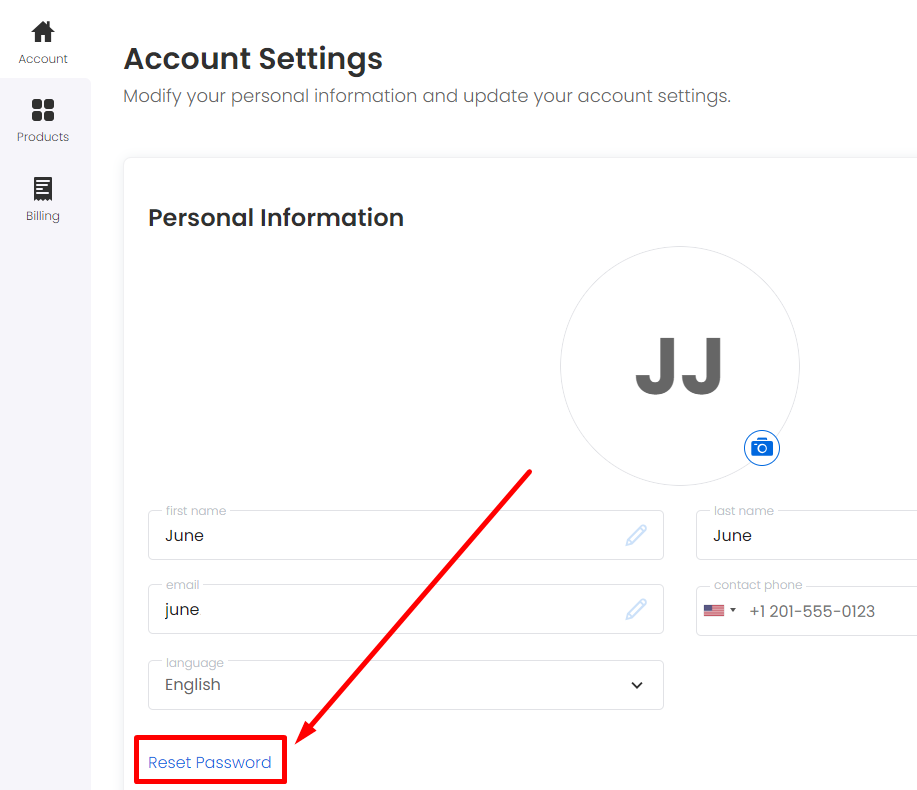Image resolution: width=917 pixels, height=790 pixels.
Task: Click the Account home icon
Action: [43, 32]
